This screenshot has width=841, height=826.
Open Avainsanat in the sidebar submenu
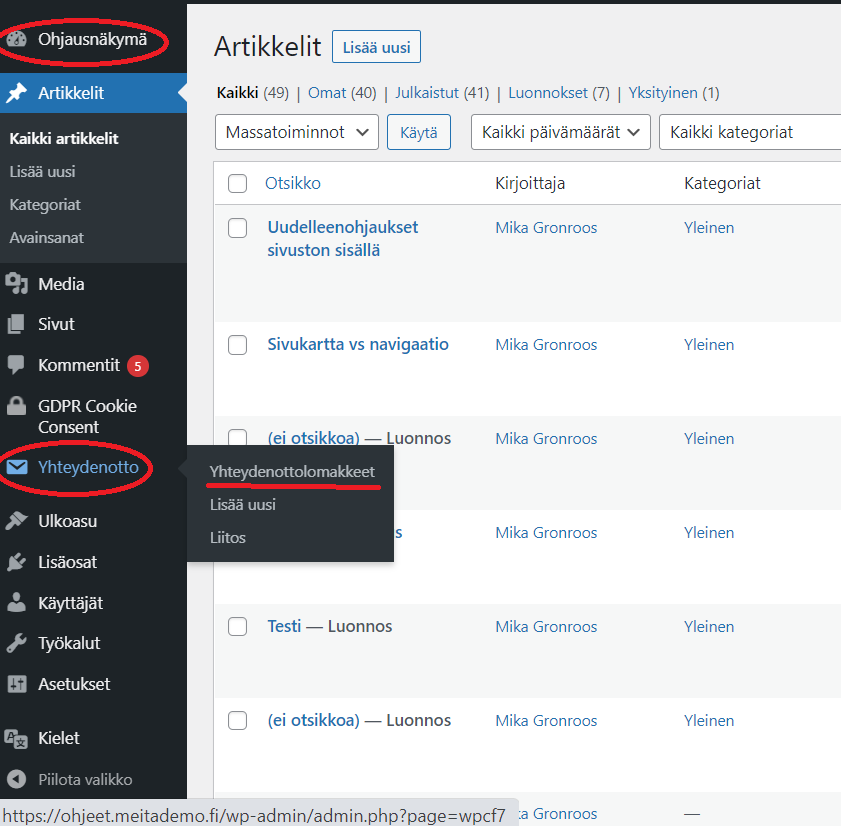(x=47, y=238)
